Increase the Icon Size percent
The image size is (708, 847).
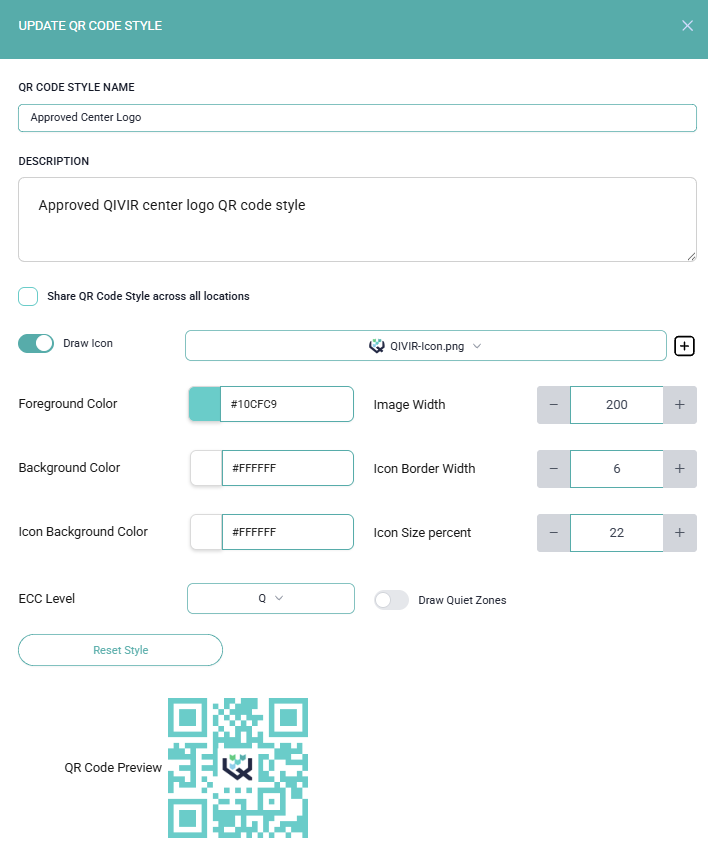(x=680, y=533)
